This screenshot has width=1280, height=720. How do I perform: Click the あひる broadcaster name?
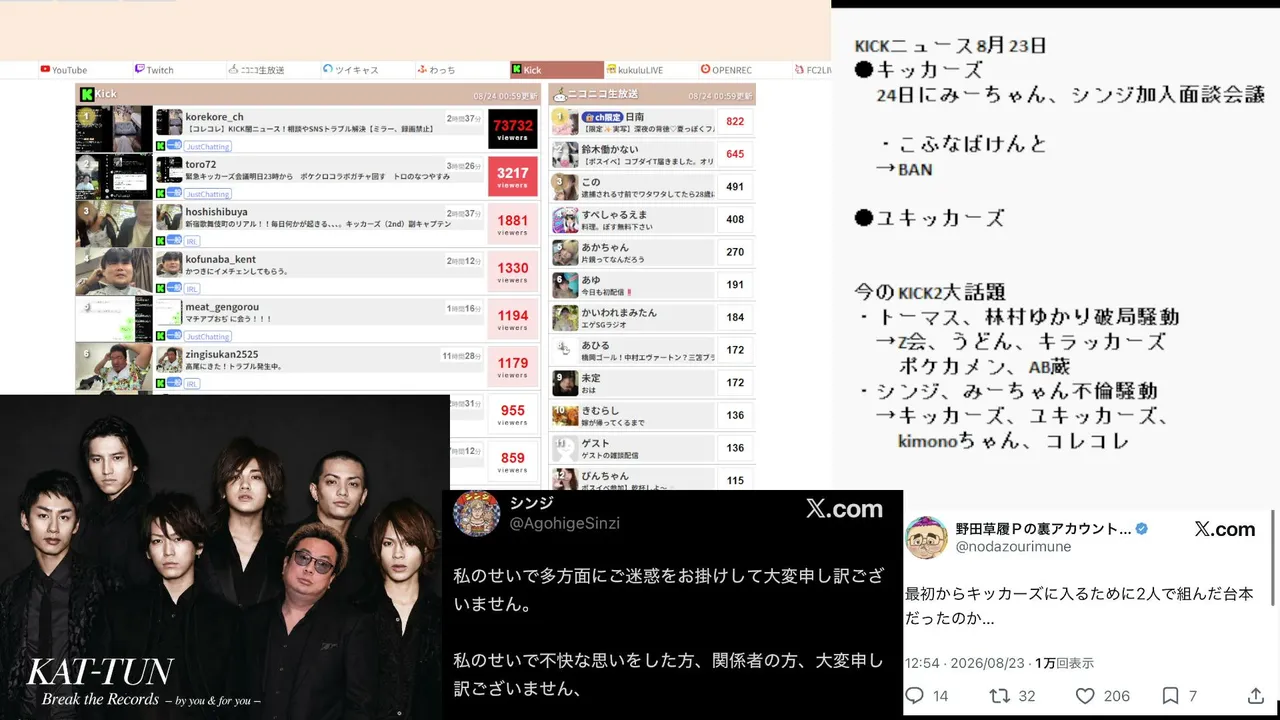(x=596, y=345)
